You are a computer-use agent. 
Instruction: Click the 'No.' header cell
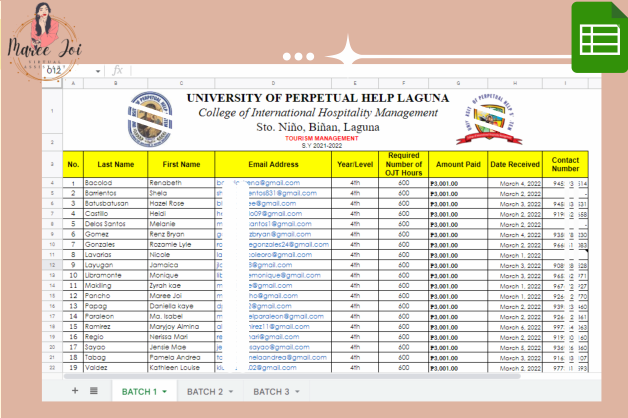pos(73,164)
